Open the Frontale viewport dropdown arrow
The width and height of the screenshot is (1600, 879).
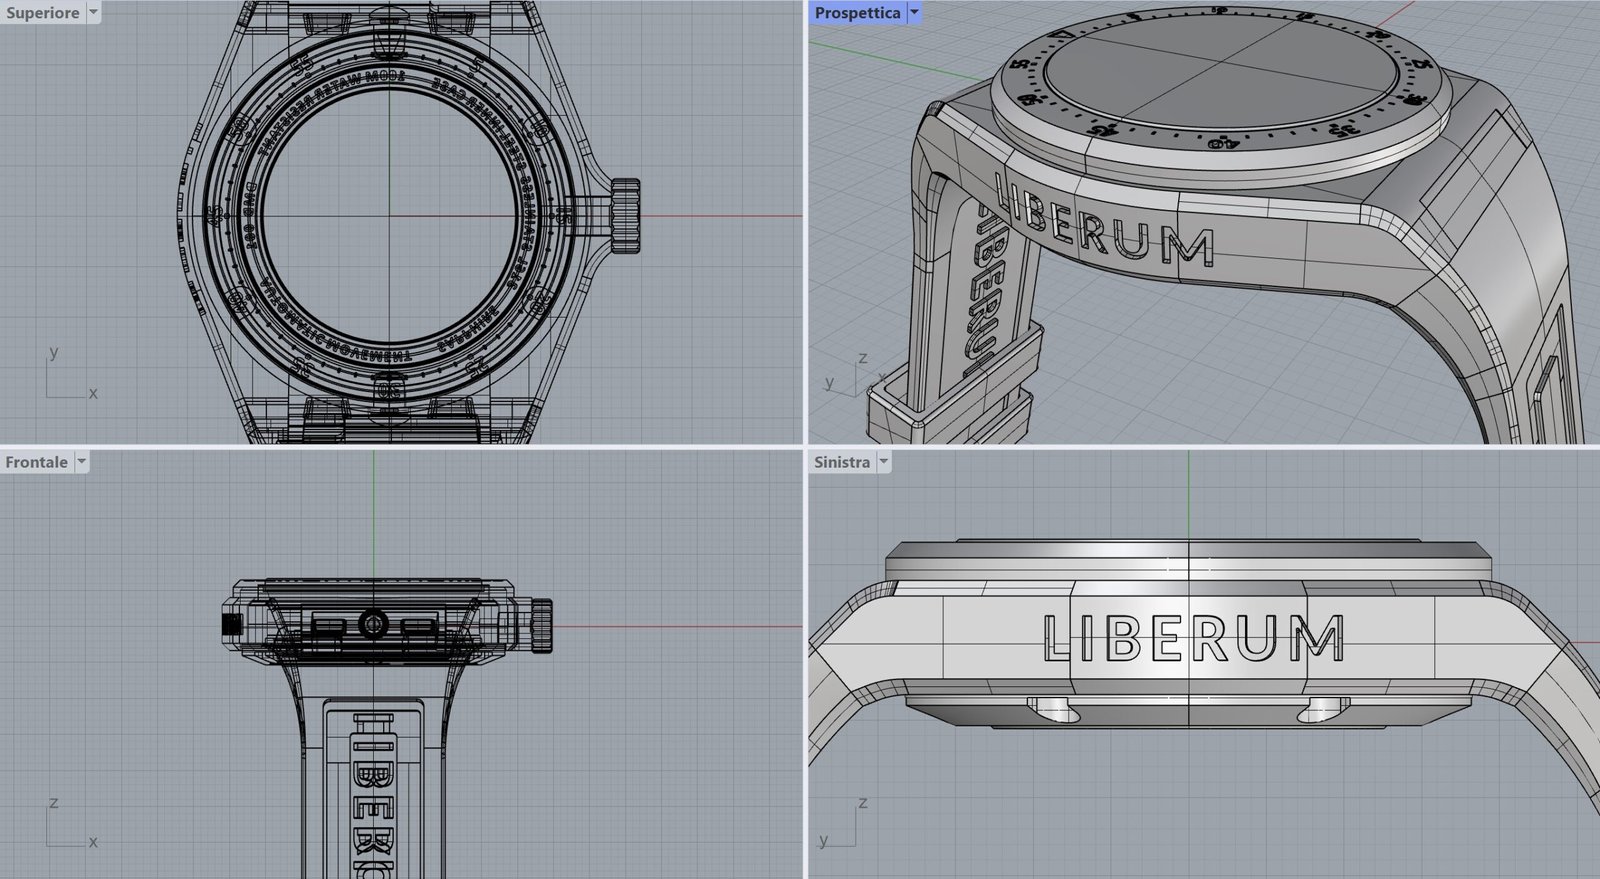point(82,462)
